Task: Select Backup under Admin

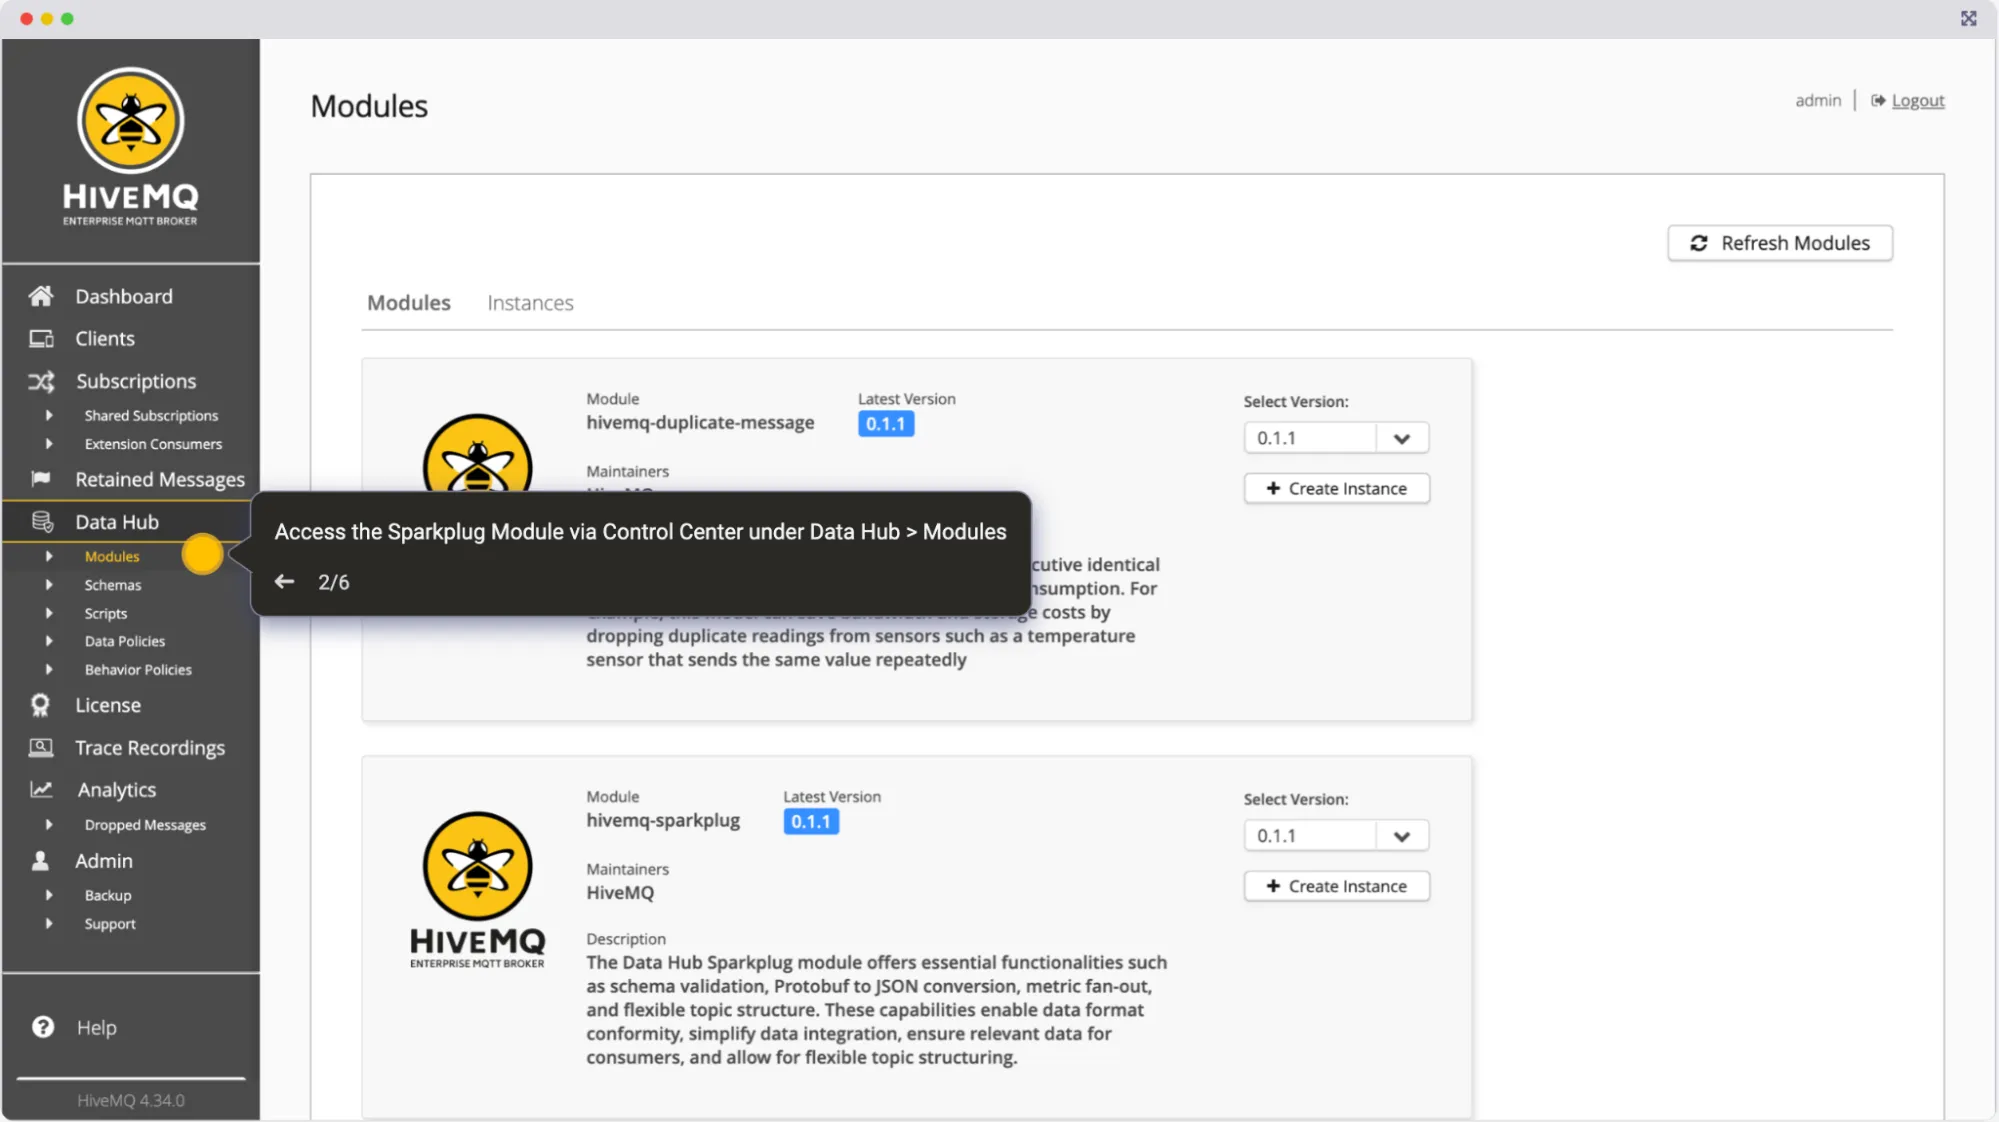Action: click(x=108, y=896)
